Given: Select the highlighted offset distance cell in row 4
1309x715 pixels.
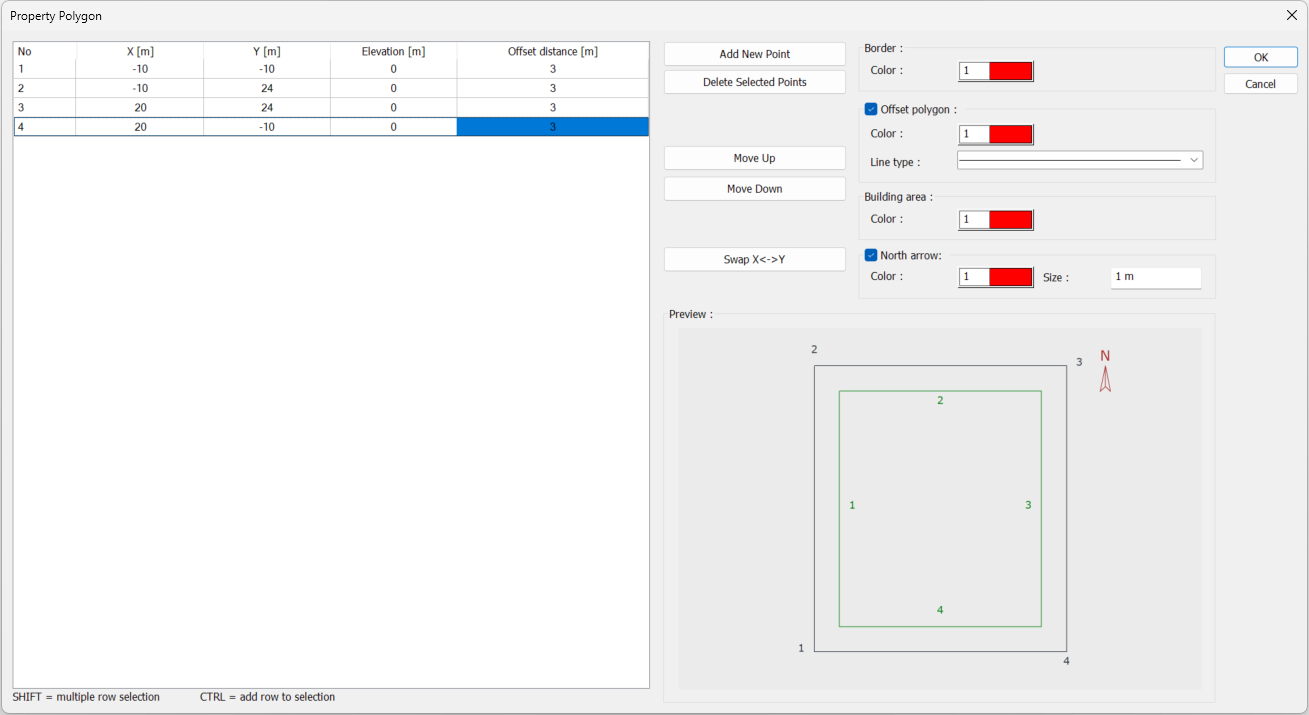Looking at the screenshot, I should click(x=552, y=127).
